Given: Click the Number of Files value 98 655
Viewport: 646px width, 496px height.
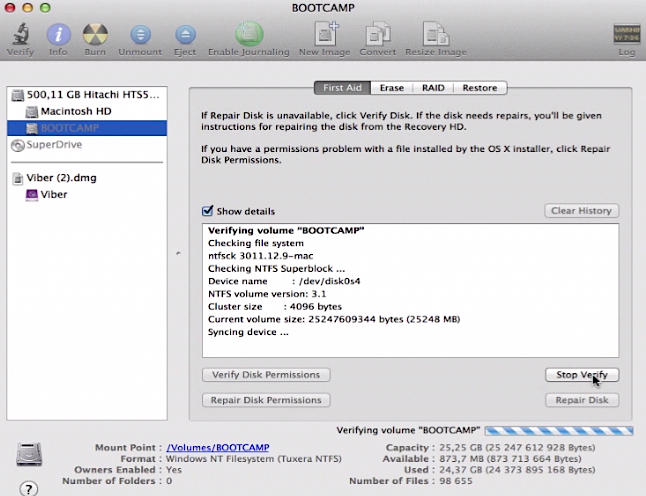Looking at the screenshot, I should (456, 481).
